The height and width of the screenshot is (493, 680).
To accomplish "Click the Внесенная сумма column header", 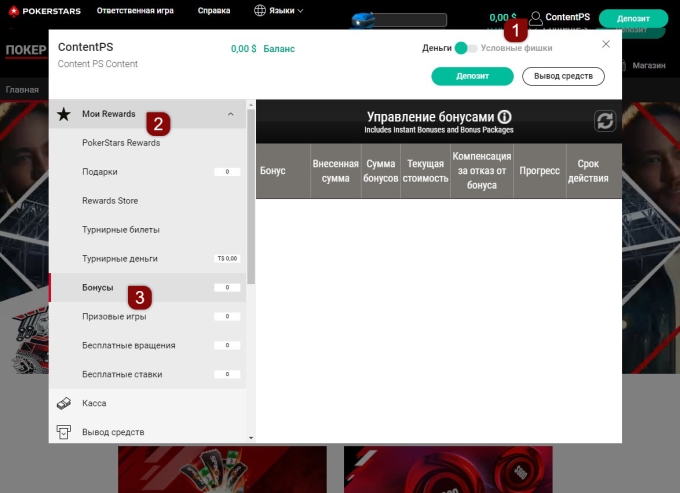I will coord(336,171).
